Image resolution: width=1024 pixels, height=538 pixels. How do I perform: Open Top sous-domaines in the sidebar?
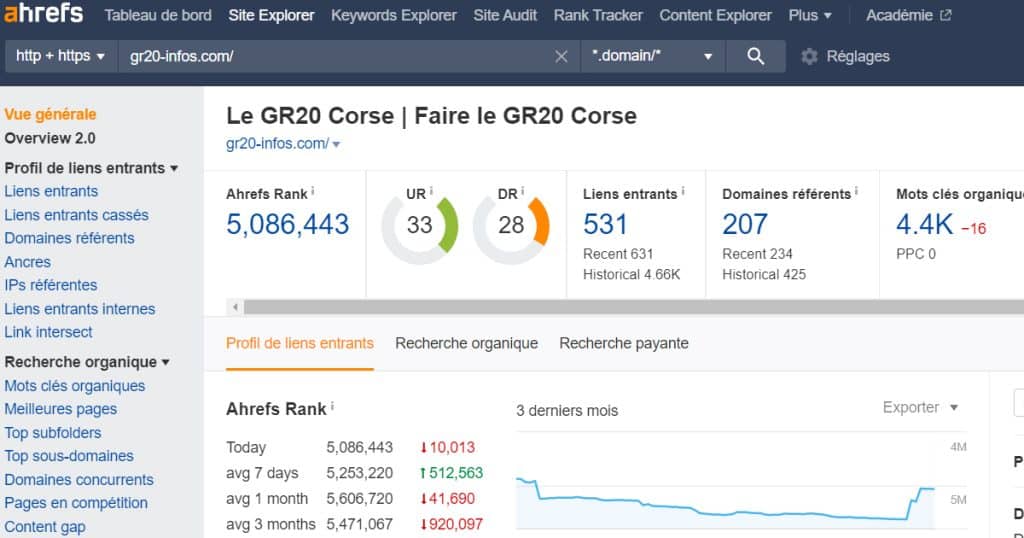coord(69,456)
